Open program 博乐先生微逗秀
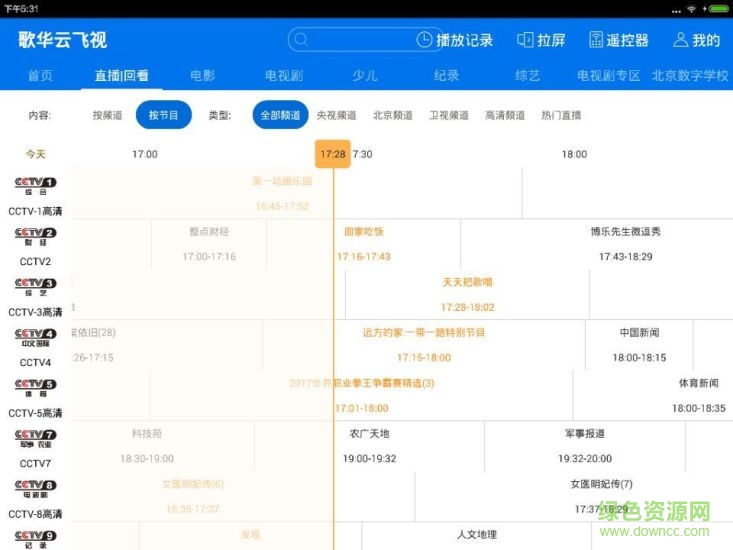The image size is (733, 550). tap(625, 243)
